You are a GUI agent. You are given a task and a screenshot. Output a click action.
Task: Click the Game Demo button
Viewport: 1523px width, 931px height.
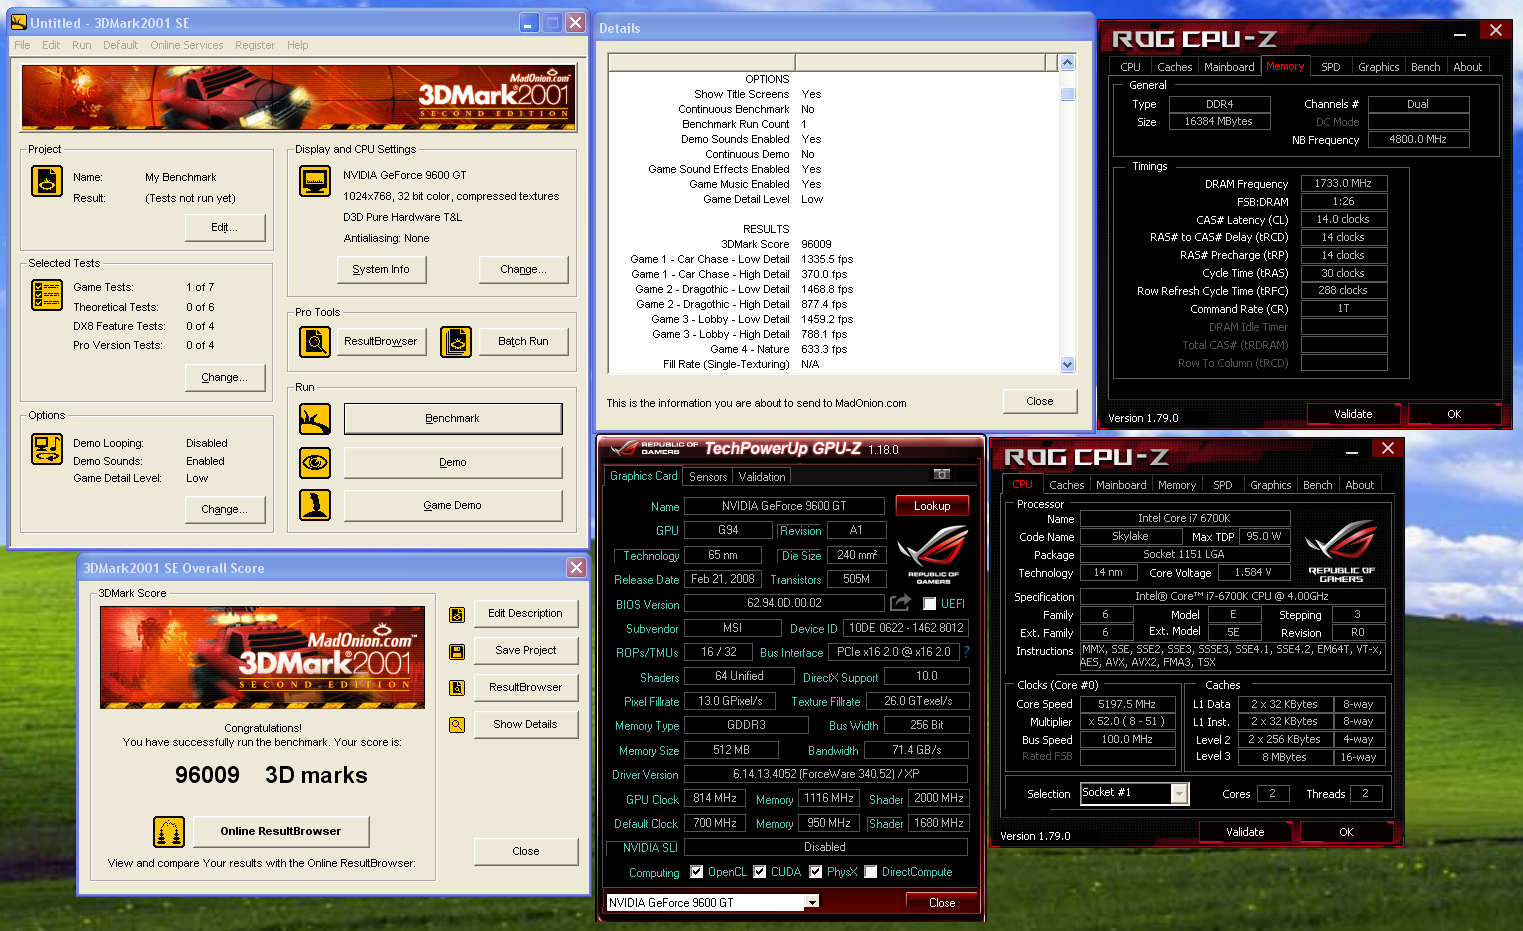453,506
